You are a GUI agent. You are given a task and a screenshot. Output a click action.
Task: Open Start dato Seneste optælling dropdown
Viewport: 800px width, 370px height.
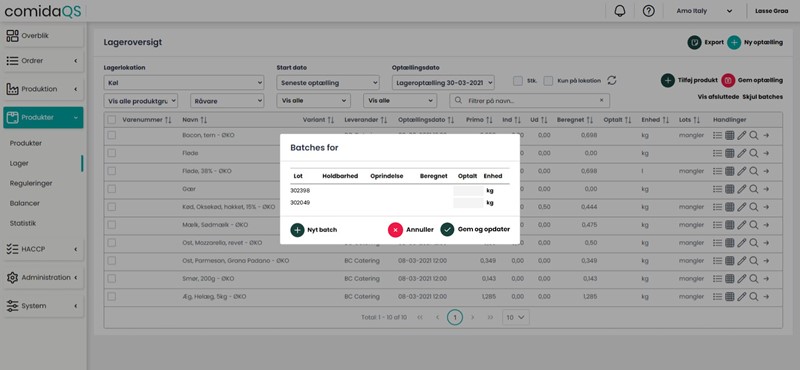pyautogui.click(x=328, y=82)
